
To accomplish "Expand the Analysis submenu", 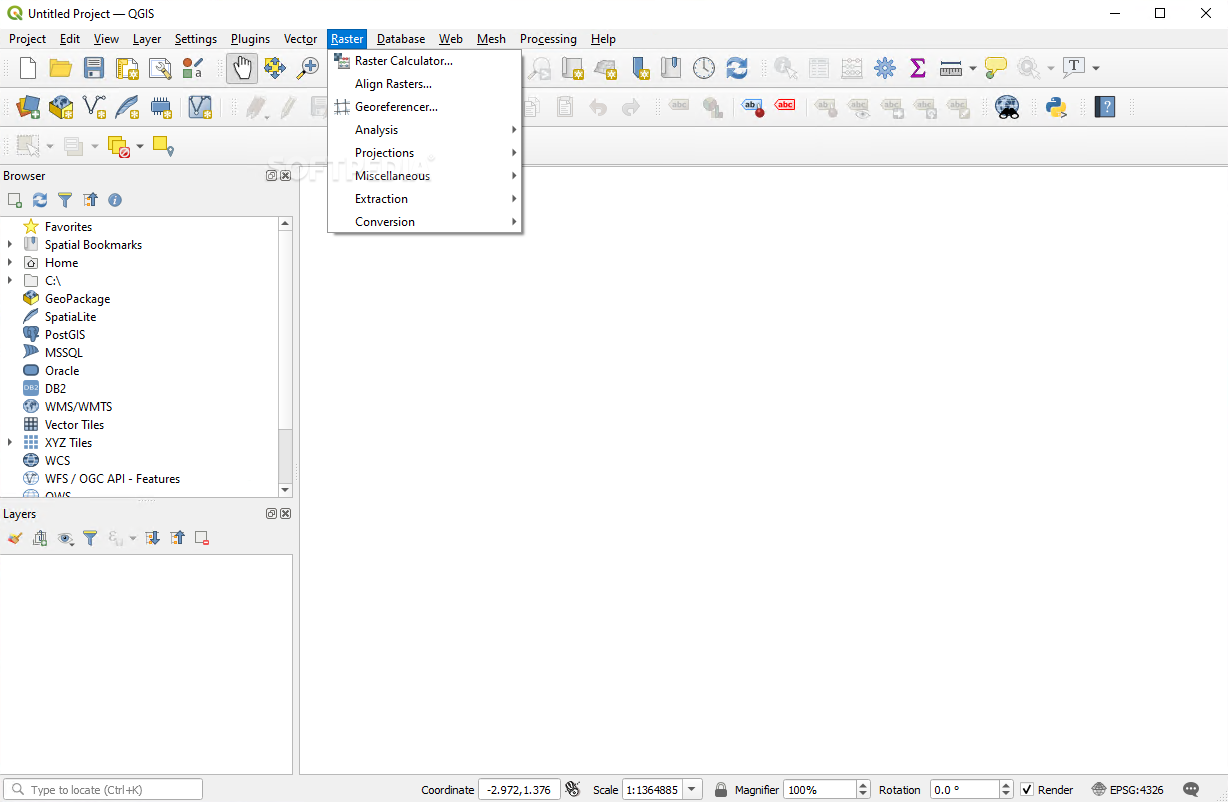I will (425, 130).
